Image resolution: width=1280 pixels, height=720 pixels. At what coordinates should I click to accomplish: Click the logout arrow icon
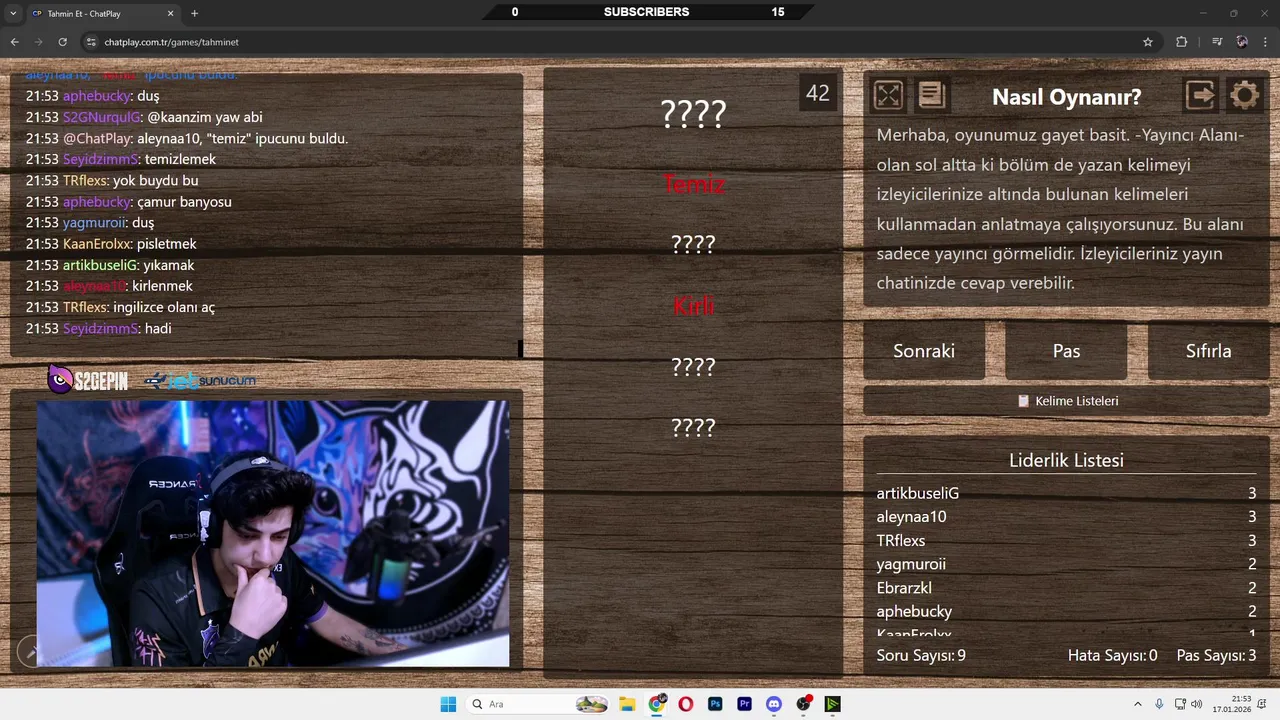1200,95
